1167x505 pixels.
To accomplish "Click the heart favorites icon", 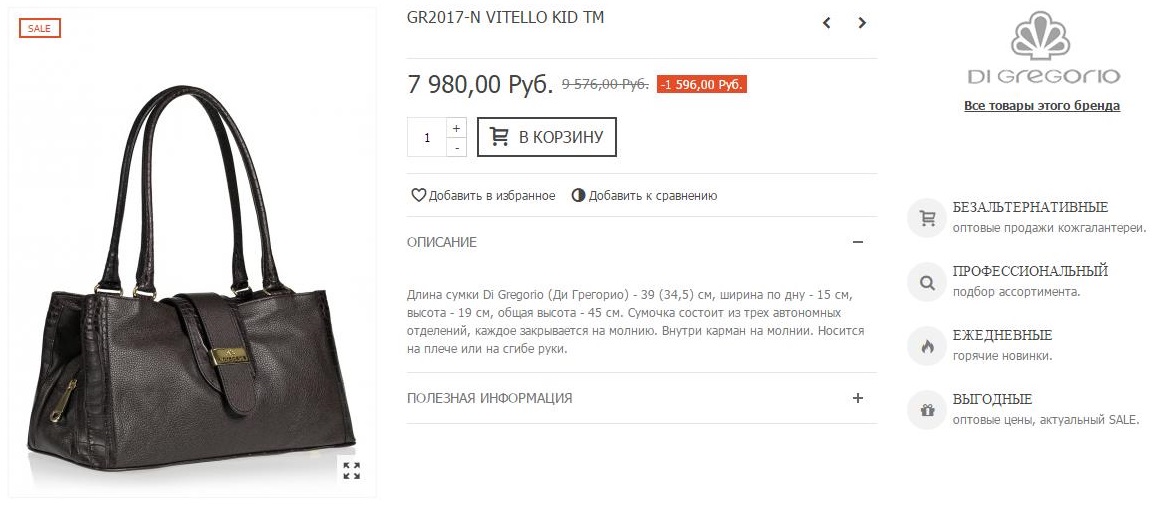I will coord(418,196).
